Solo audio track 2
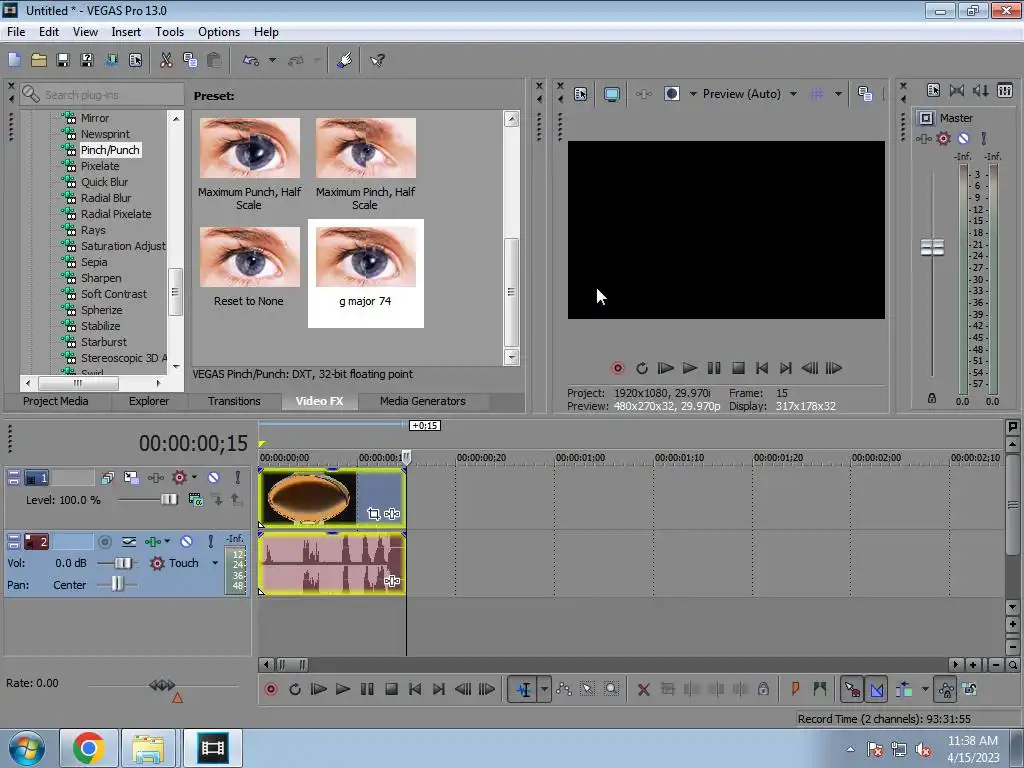The height and width of the screenshot is (768, 1024). tap(210, 541)
